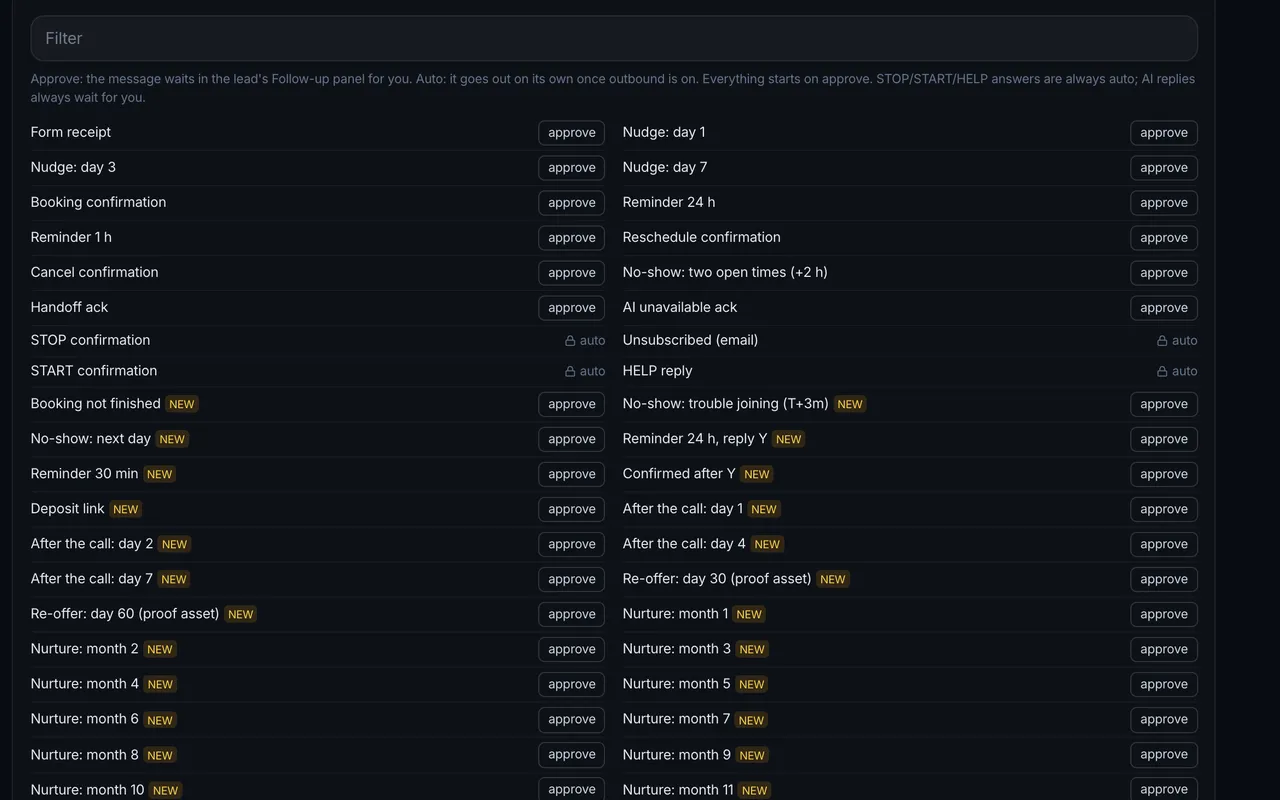
Task: Toggle approve on AI unavailable ack
Action: click(x=1164, y=308)
